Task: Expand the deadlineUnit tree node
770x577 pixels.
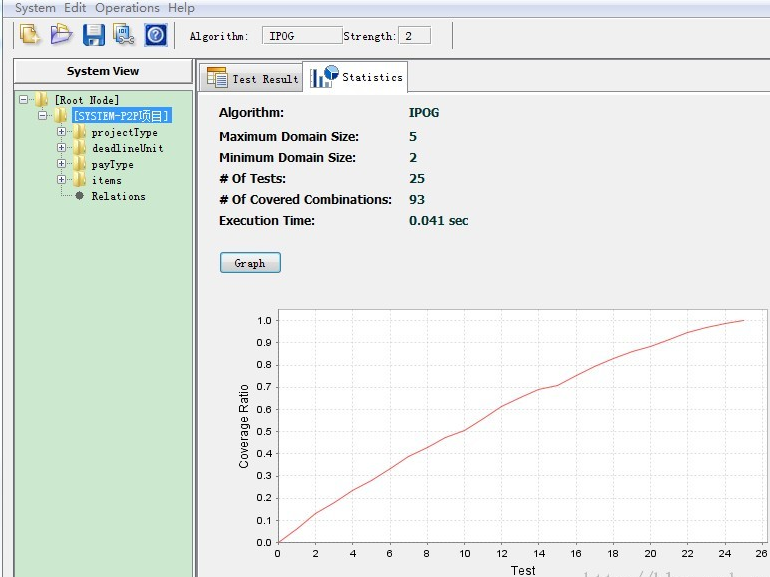Action: click(x=61, y=148)
